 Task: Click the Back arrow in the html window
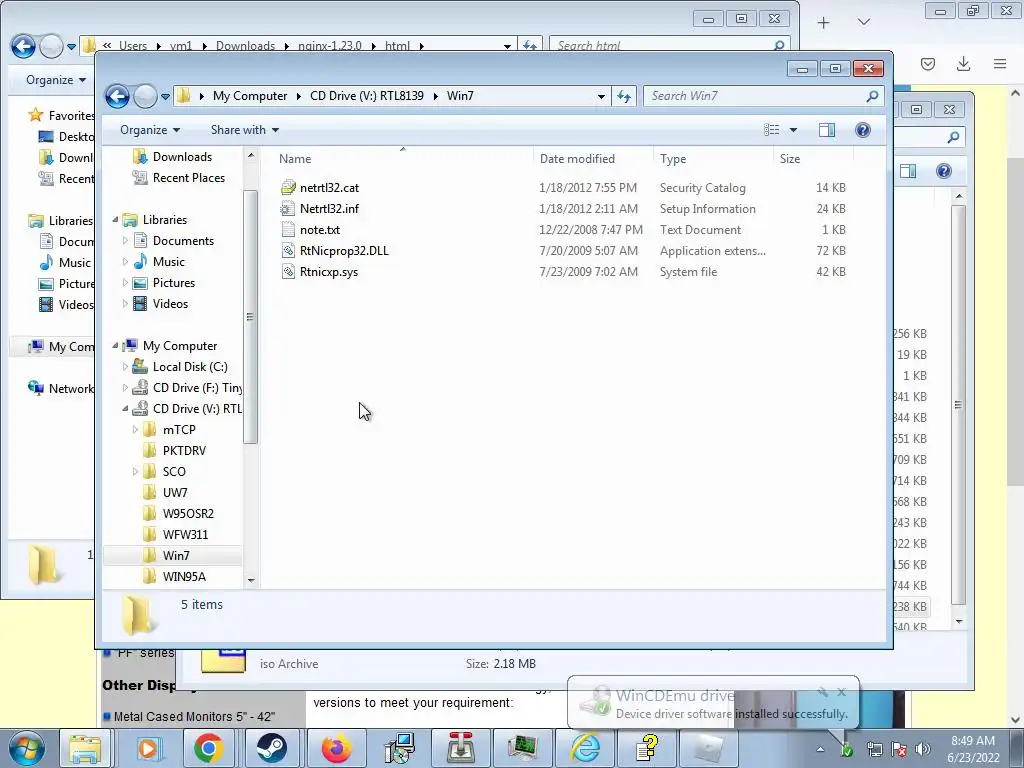click(24, 46)
